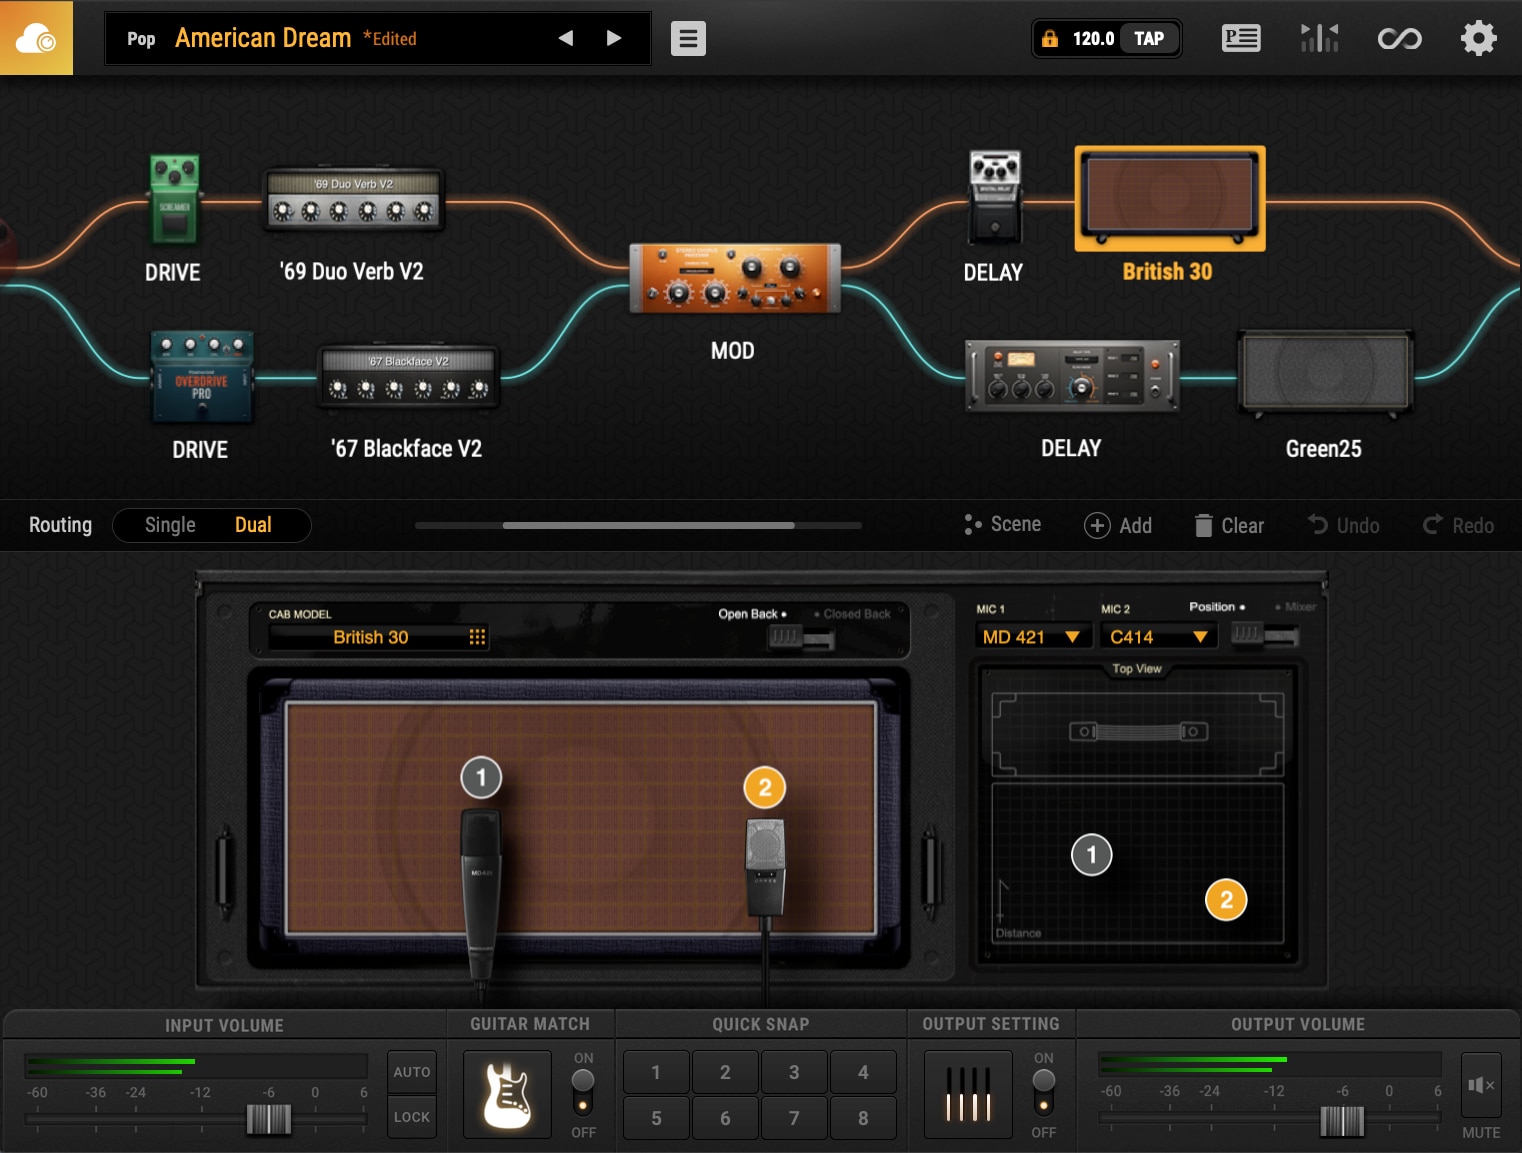Select Quick Snap slot 3
Screen dimensions: 1522x1153
[x=794, y=1072]
